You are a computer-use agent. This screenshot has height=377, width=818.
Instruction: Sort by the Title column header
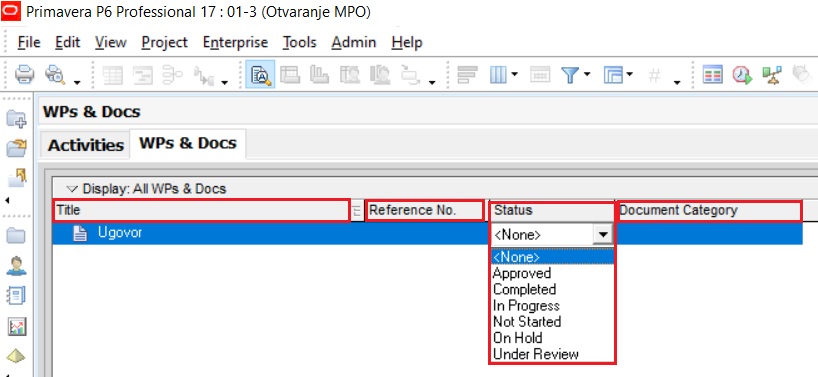(x=202, y=211)
